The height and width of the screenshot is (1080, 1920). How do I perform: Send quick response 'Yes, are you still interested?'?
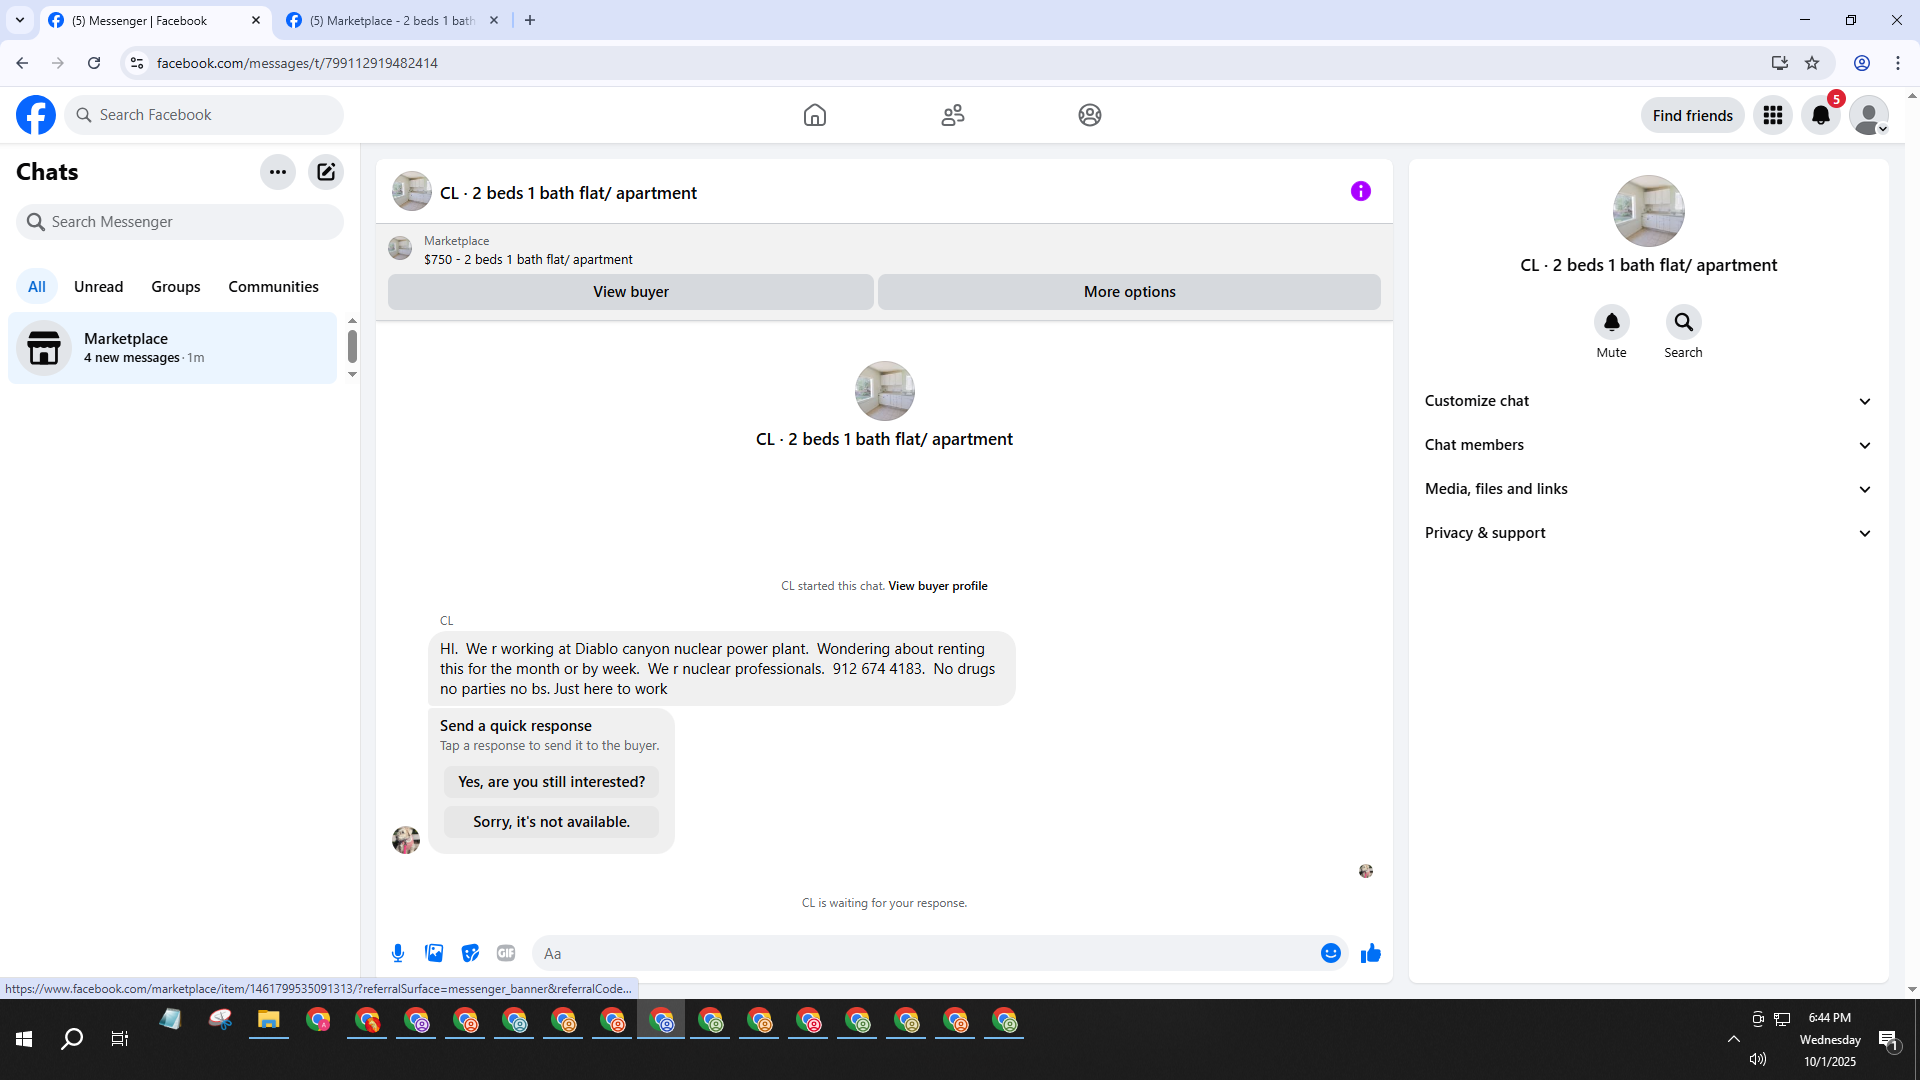(552, 782)
